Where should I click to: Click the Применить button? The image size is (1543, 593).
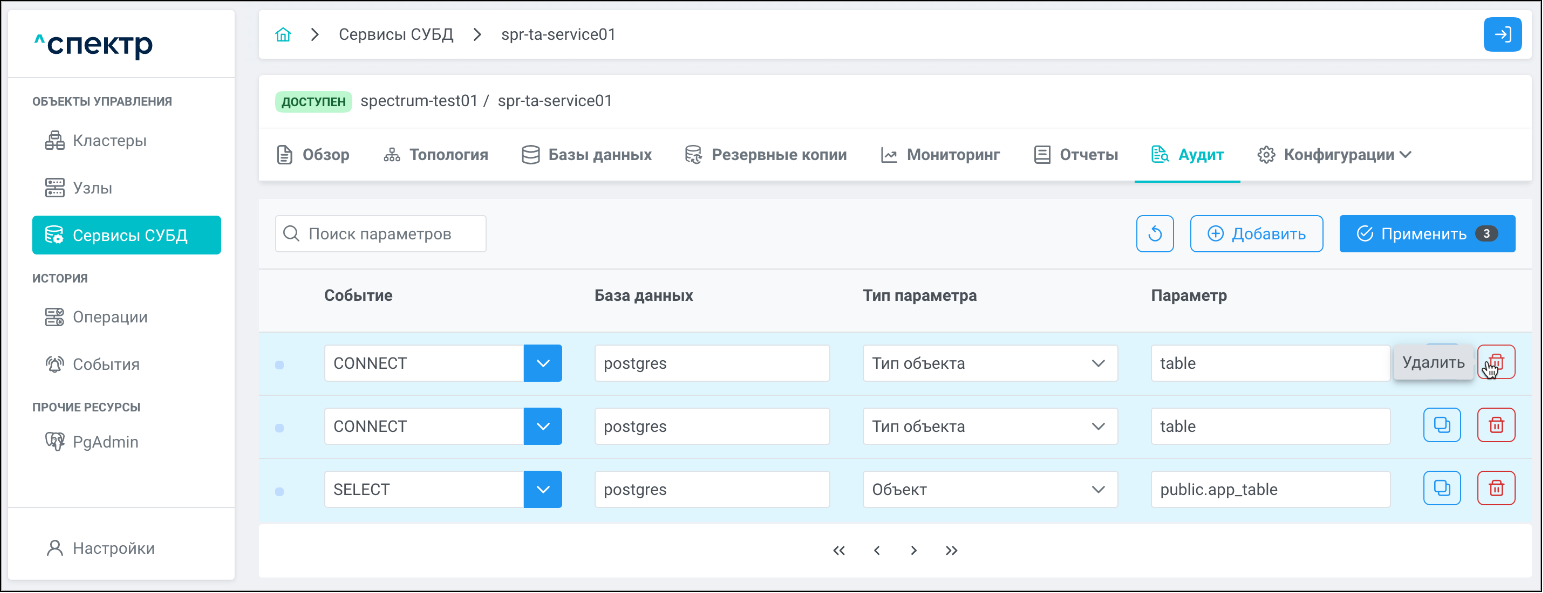(x=1427, y=234)
